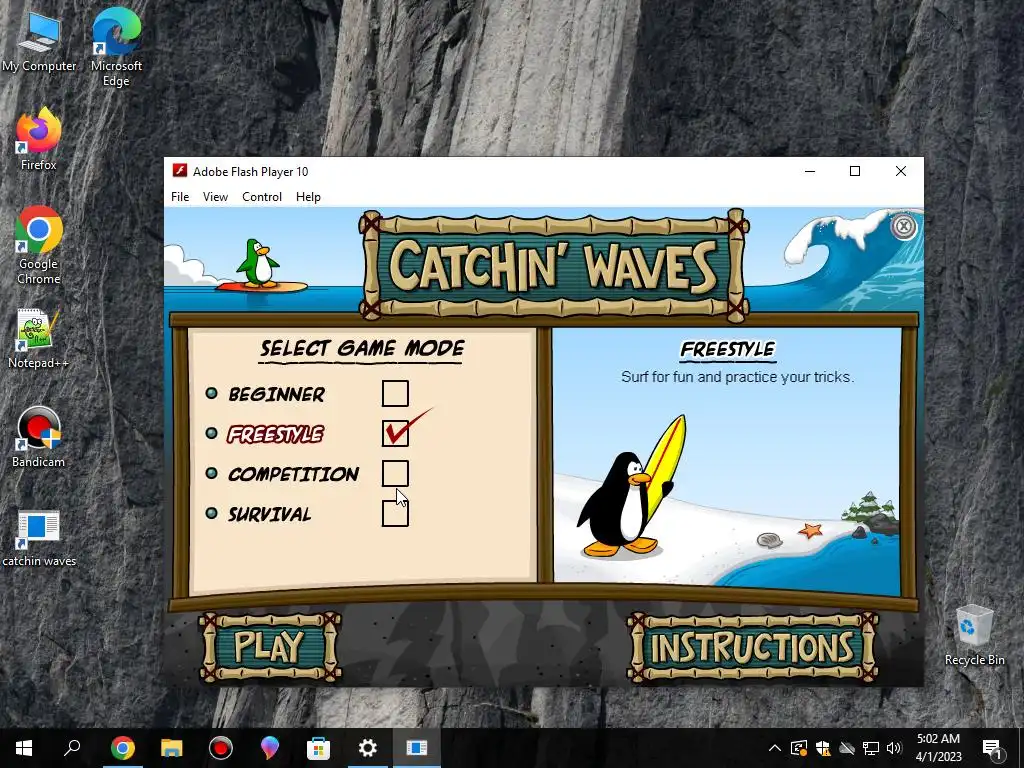The width and height of the screenshot is (1024, 768).
Task: Check the Beginner mode checkbox
Action: point(395,394)
